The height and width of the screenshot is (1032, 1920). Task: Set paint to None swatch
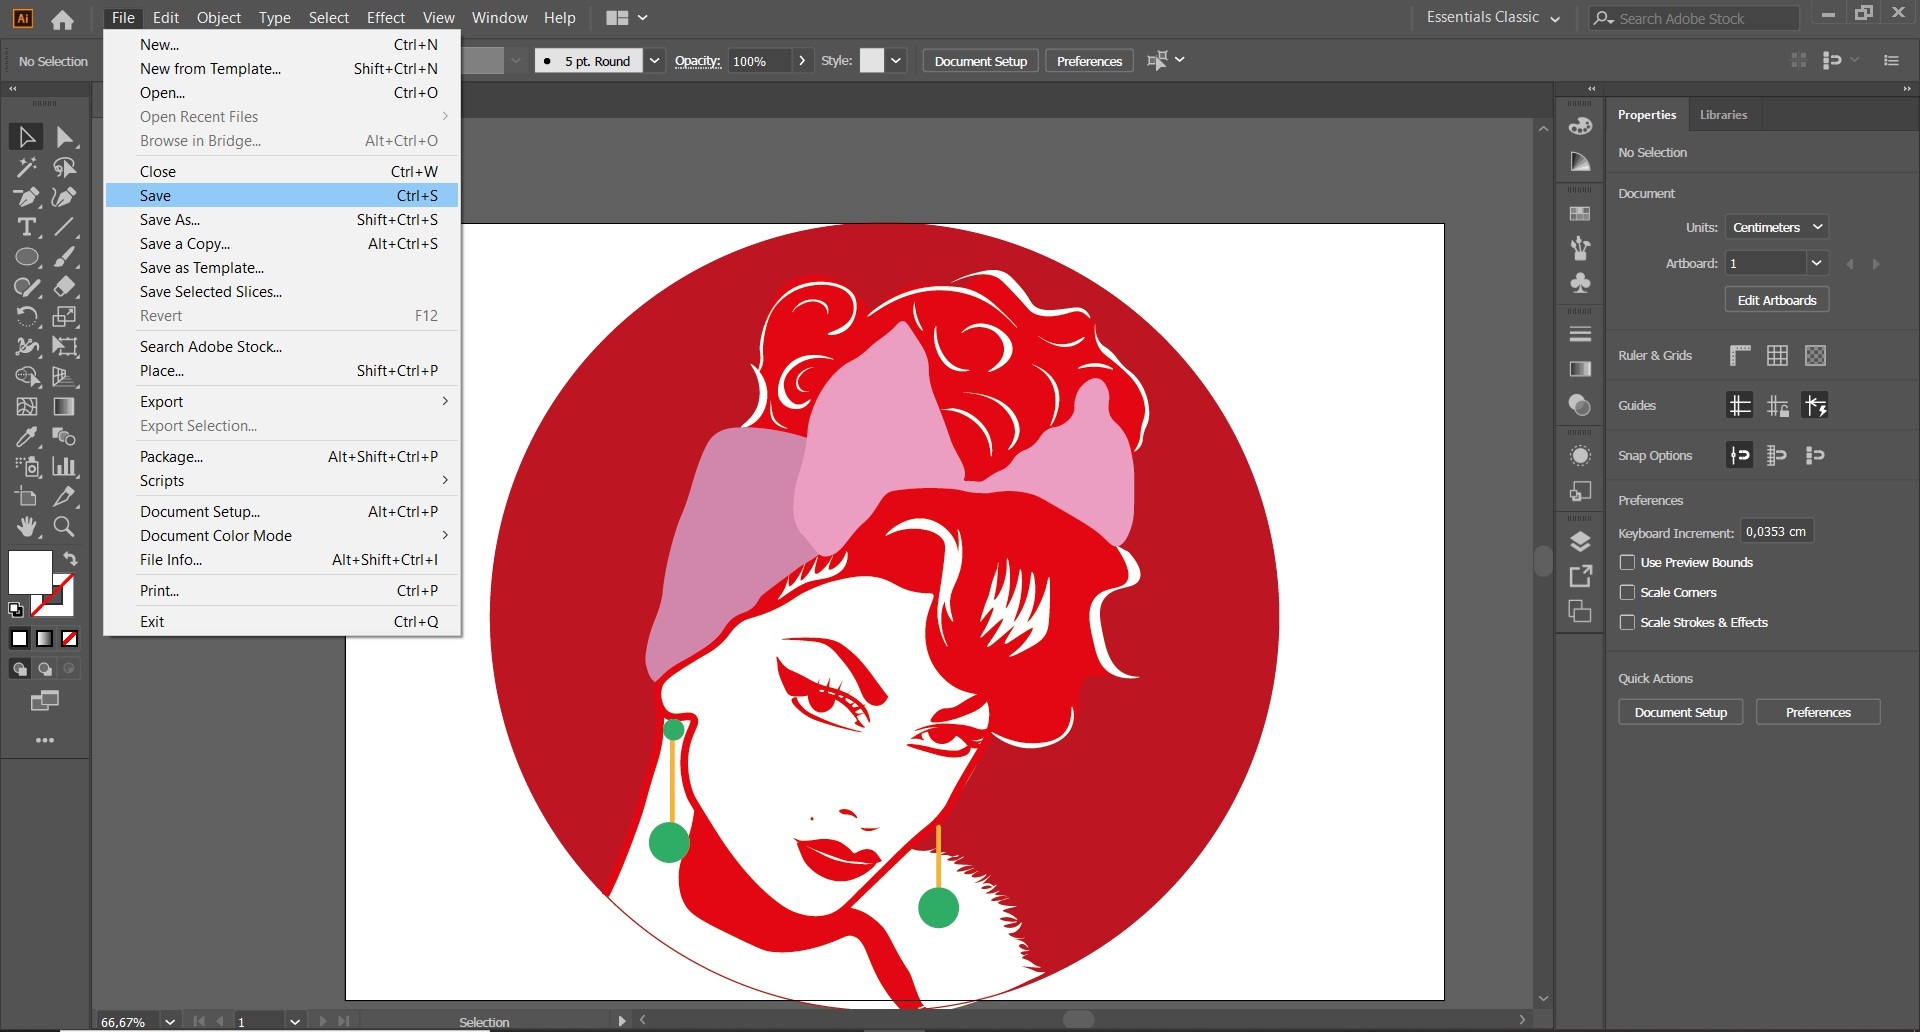click(x=70, y=638)
